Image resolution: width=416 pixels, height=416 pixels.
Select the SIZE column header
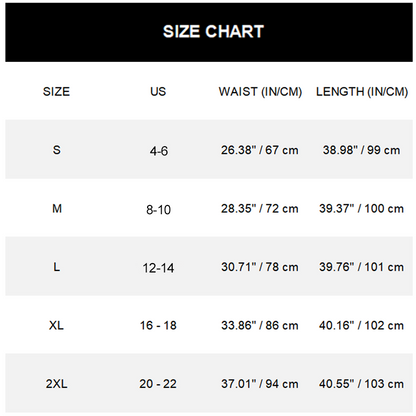pyautogui.click(x=56, y=92)
